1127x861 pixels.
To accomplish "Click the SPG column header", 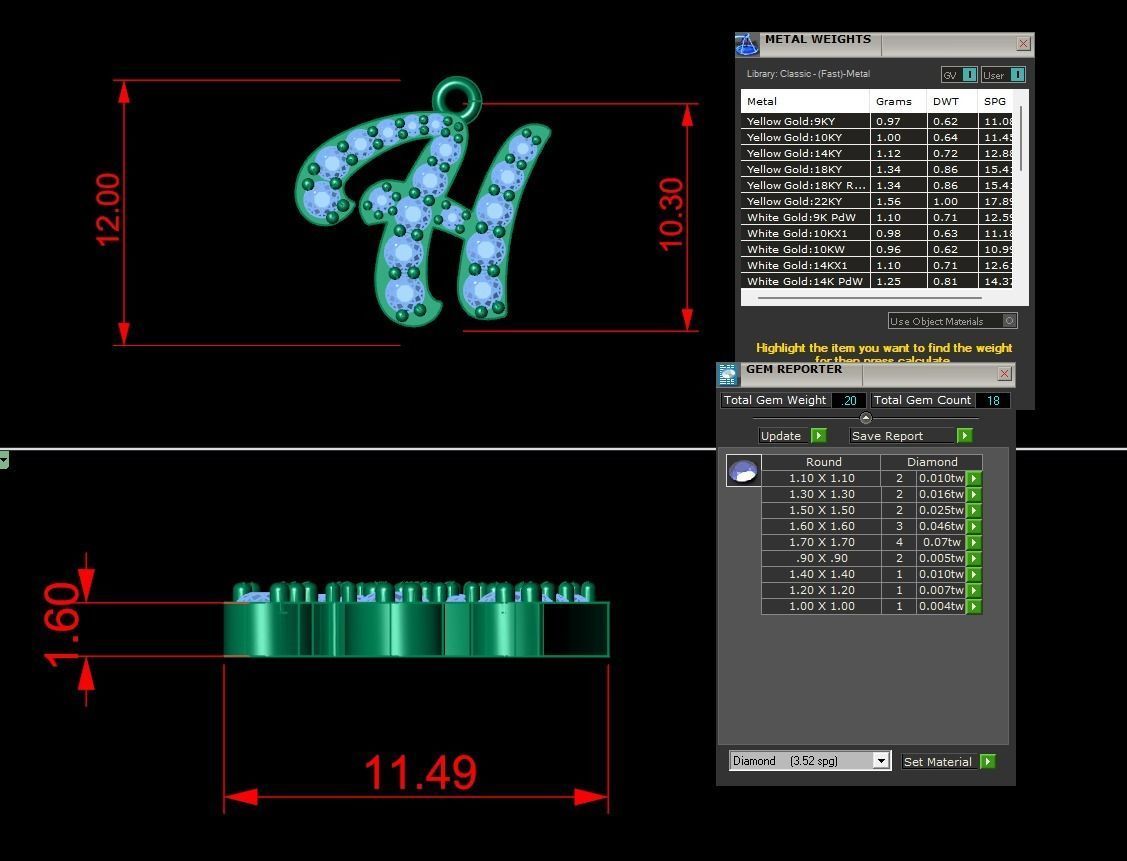I will [995, 101].
